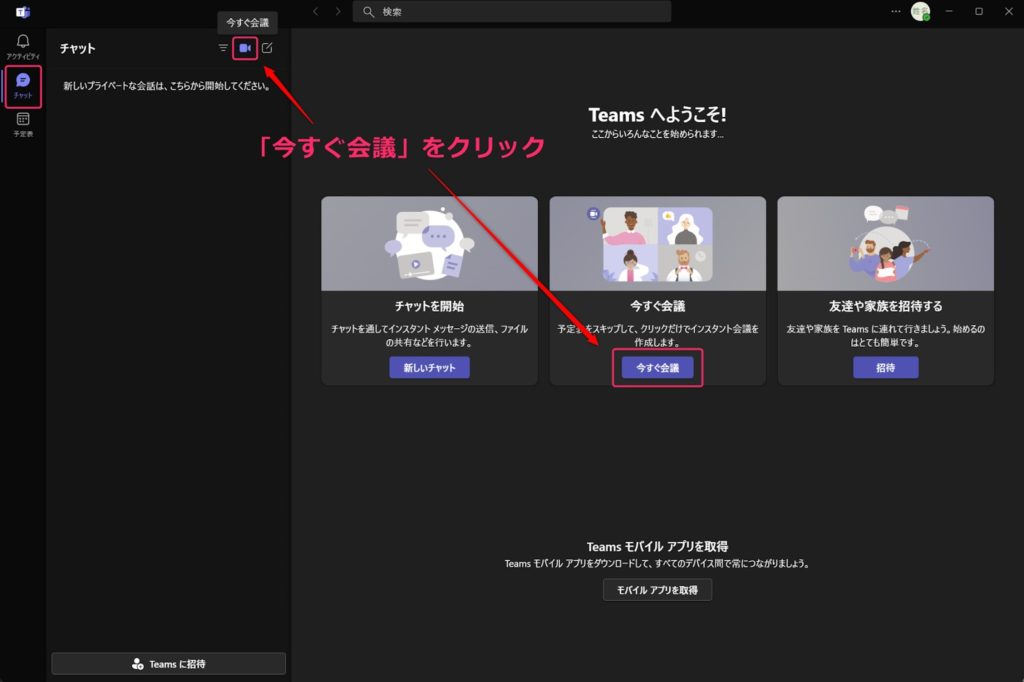Click the Microsoft Teams logo

(20, 11)
